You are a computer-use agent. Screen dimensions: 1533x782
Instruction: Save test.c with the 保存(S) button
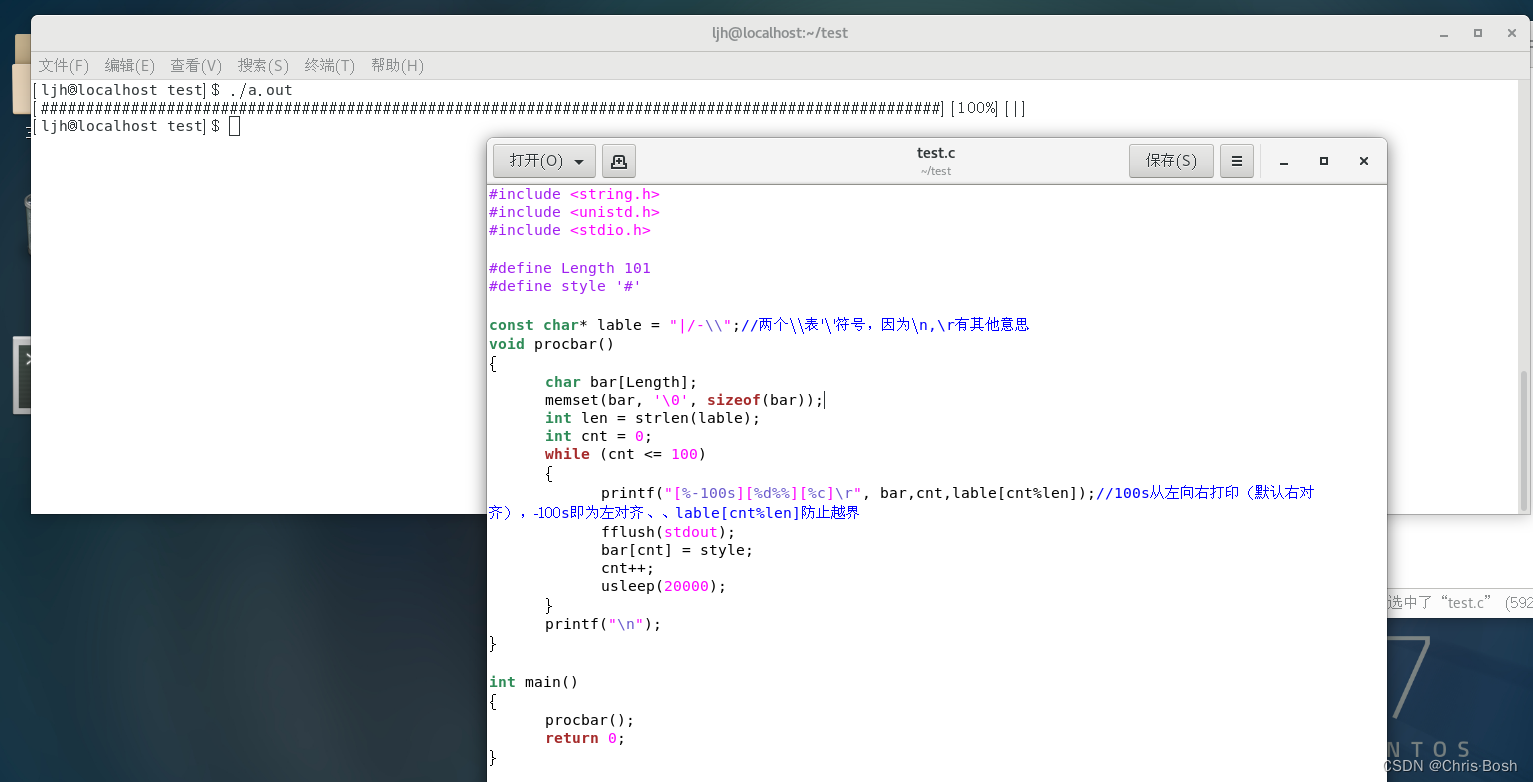[x=1170, y=160]
